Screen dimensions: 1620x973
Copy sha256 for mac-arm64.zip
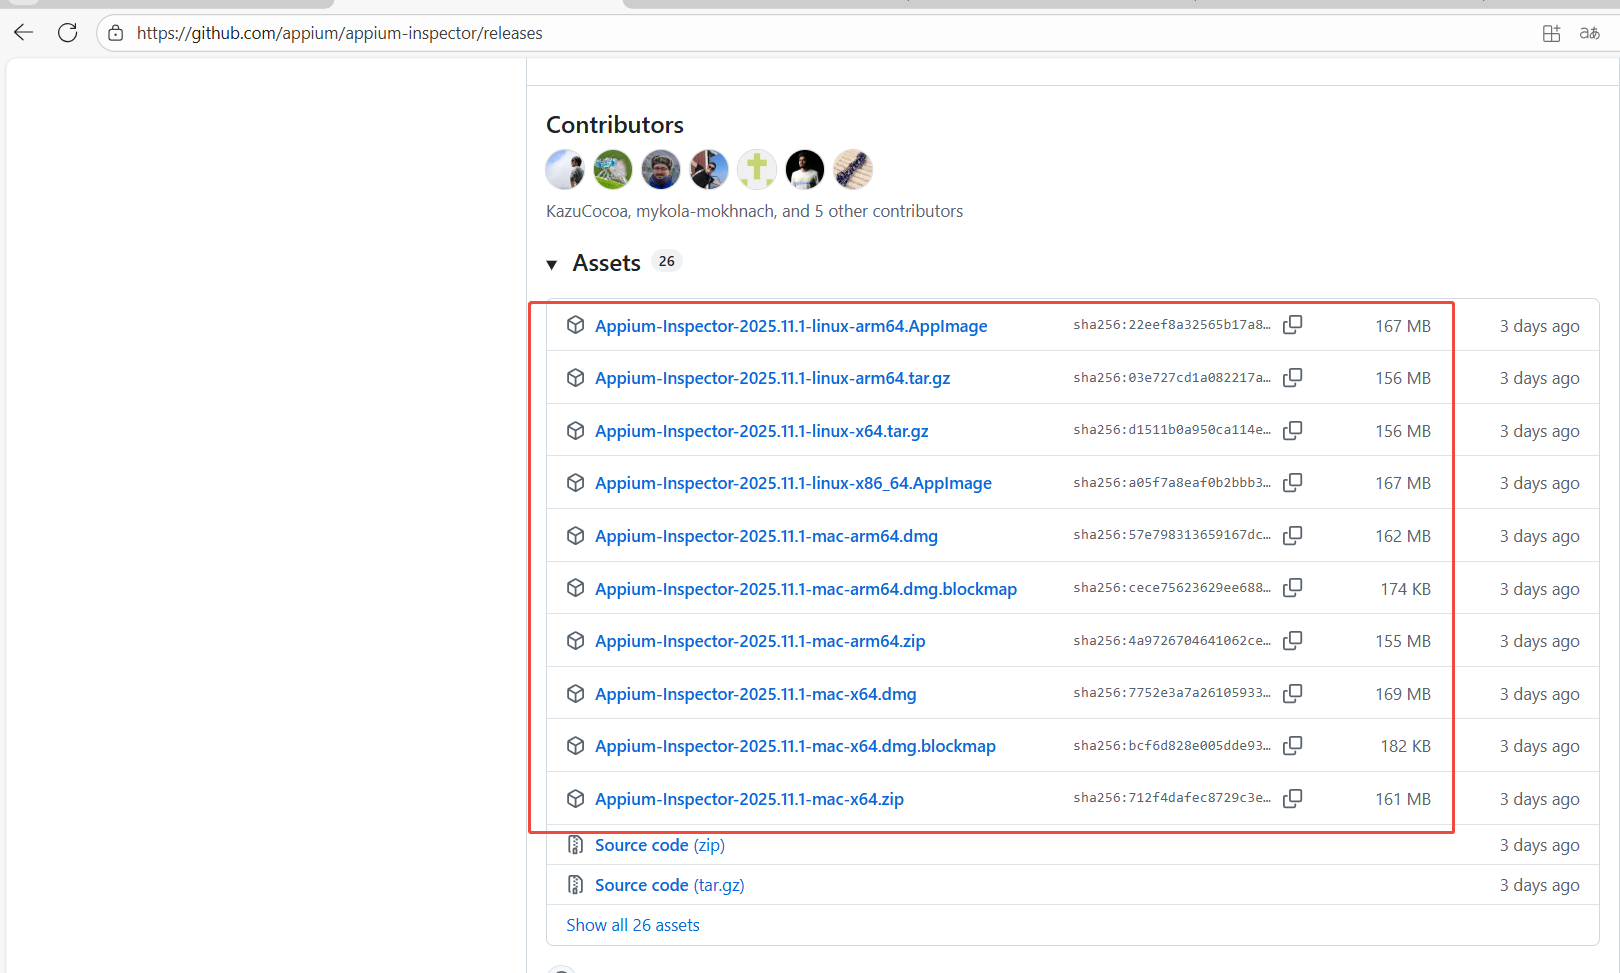click(x=1293, y=640)
